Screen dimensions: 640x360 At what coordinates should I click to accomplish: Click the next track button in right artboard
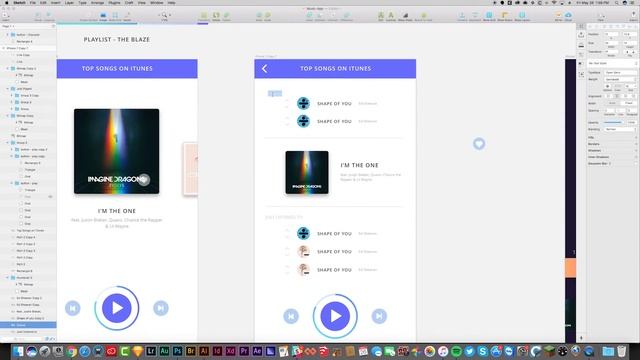click(x=379, y=316)
